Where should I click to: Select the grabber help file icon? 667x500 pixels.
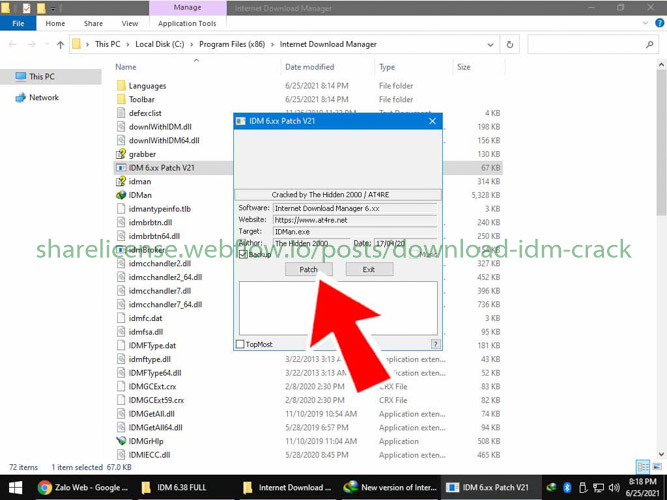[x=121, y=154]
